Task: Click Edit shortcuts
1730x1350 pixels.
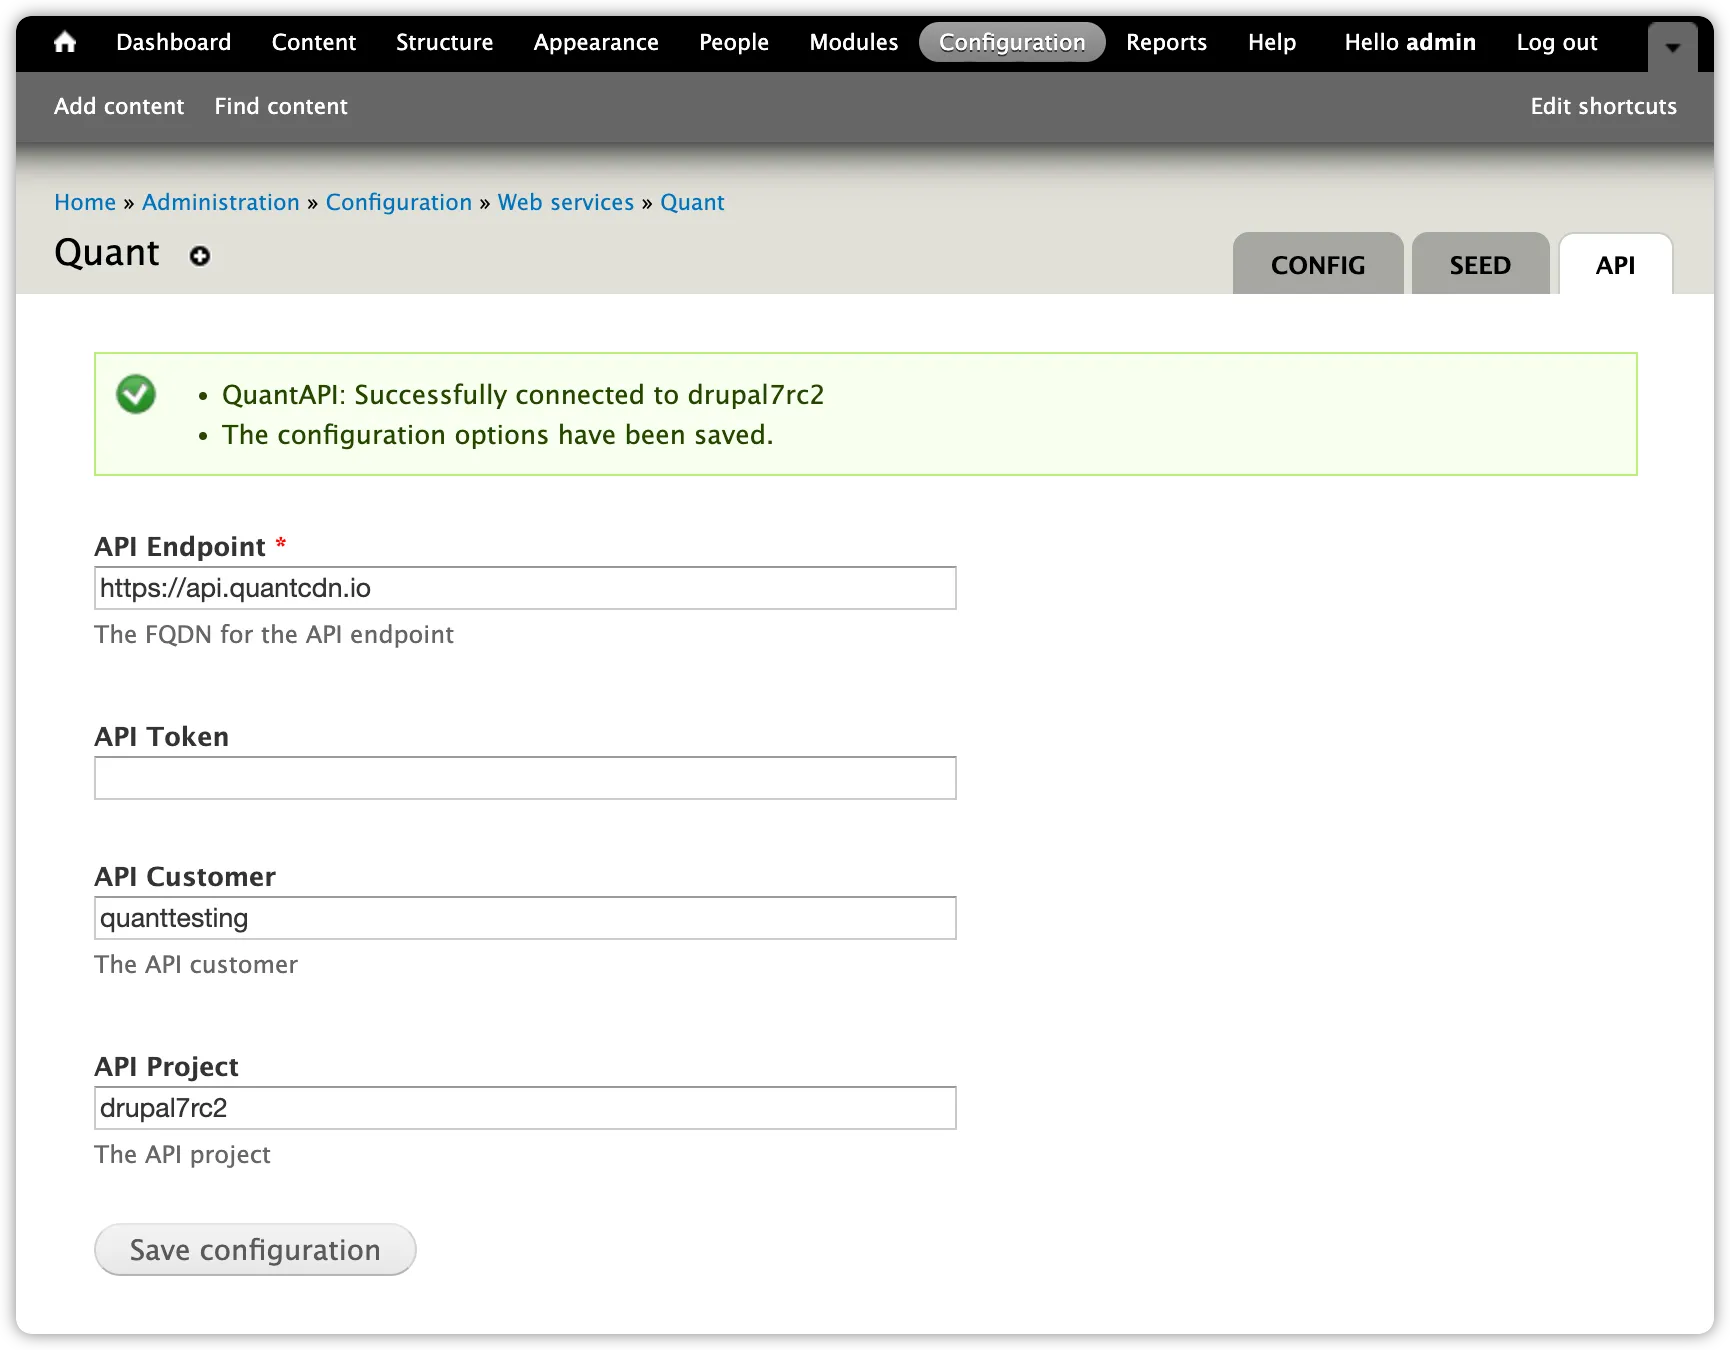Action: (x=1602, y=106)
